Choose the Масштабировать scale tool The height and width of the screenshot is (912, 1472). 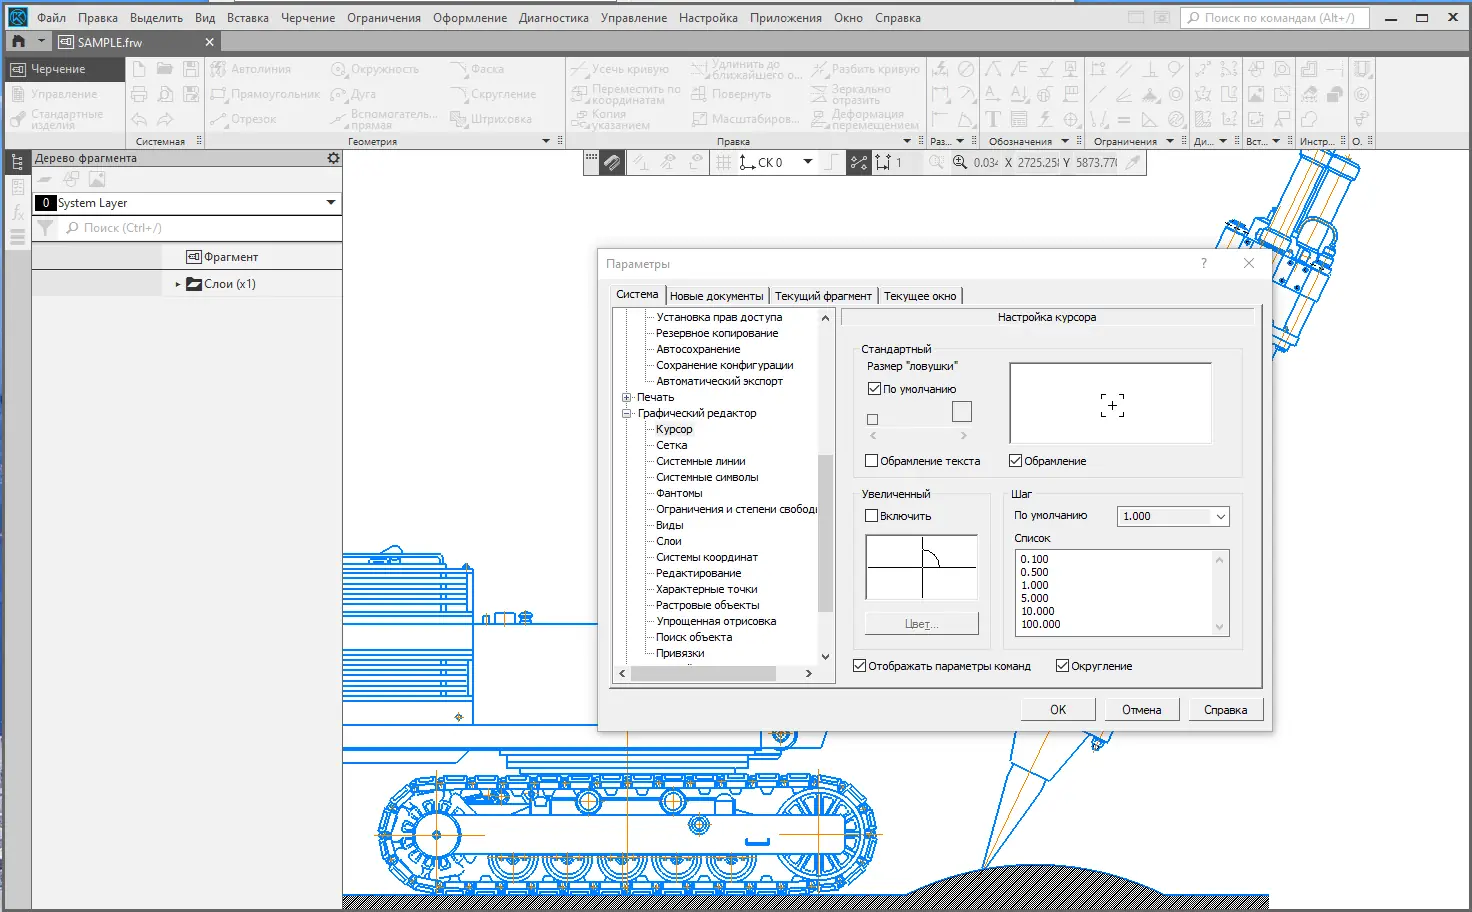745,119
